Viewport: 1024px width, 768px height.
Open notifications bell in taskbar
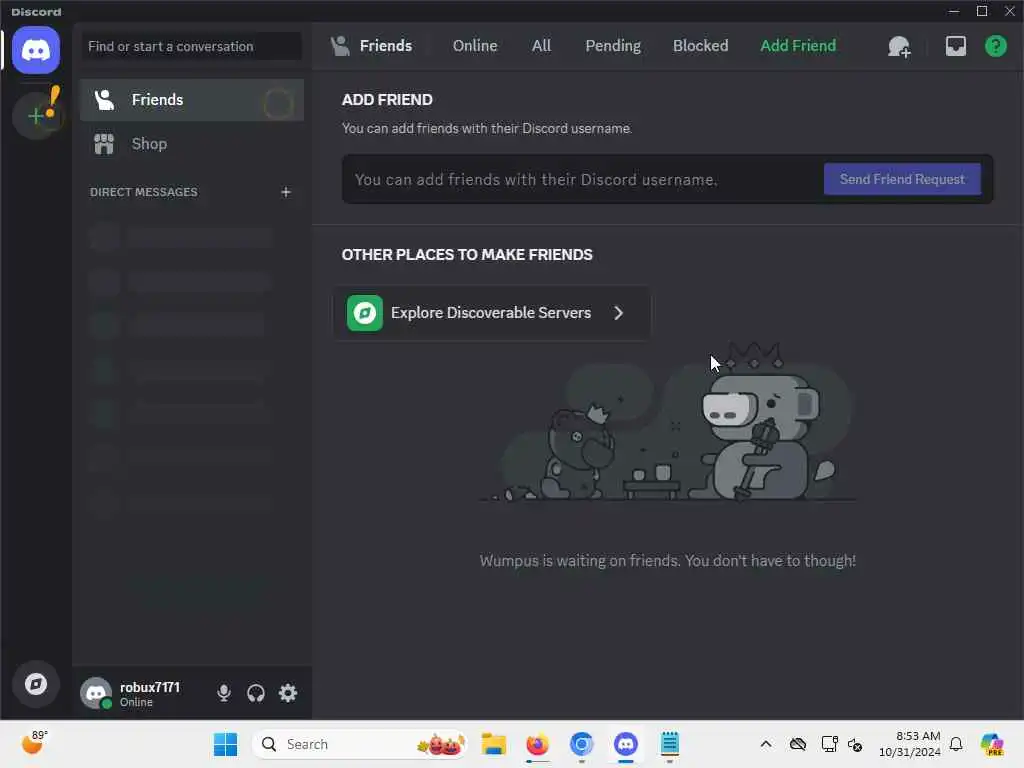pyautogui.click(x=956, y=744)
